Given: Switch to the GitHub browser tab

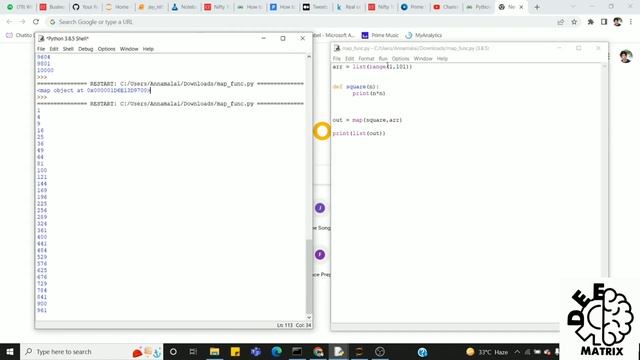Looking at the screenshot, I should click(x=85, y=7).
